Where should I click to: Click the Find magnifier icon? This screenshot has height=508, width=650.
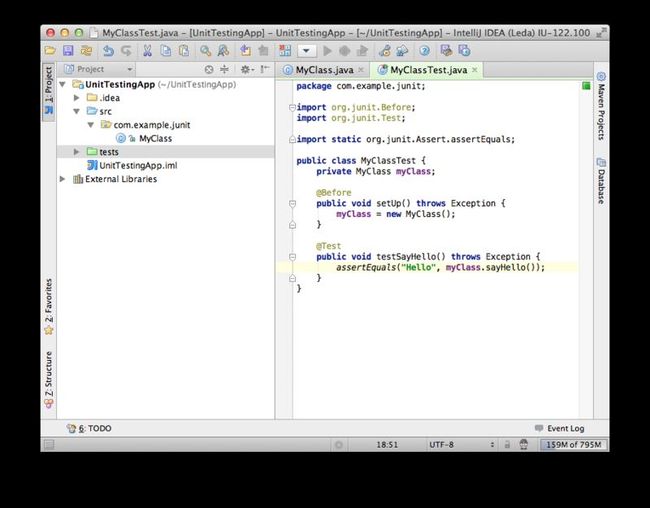(205, 51)
